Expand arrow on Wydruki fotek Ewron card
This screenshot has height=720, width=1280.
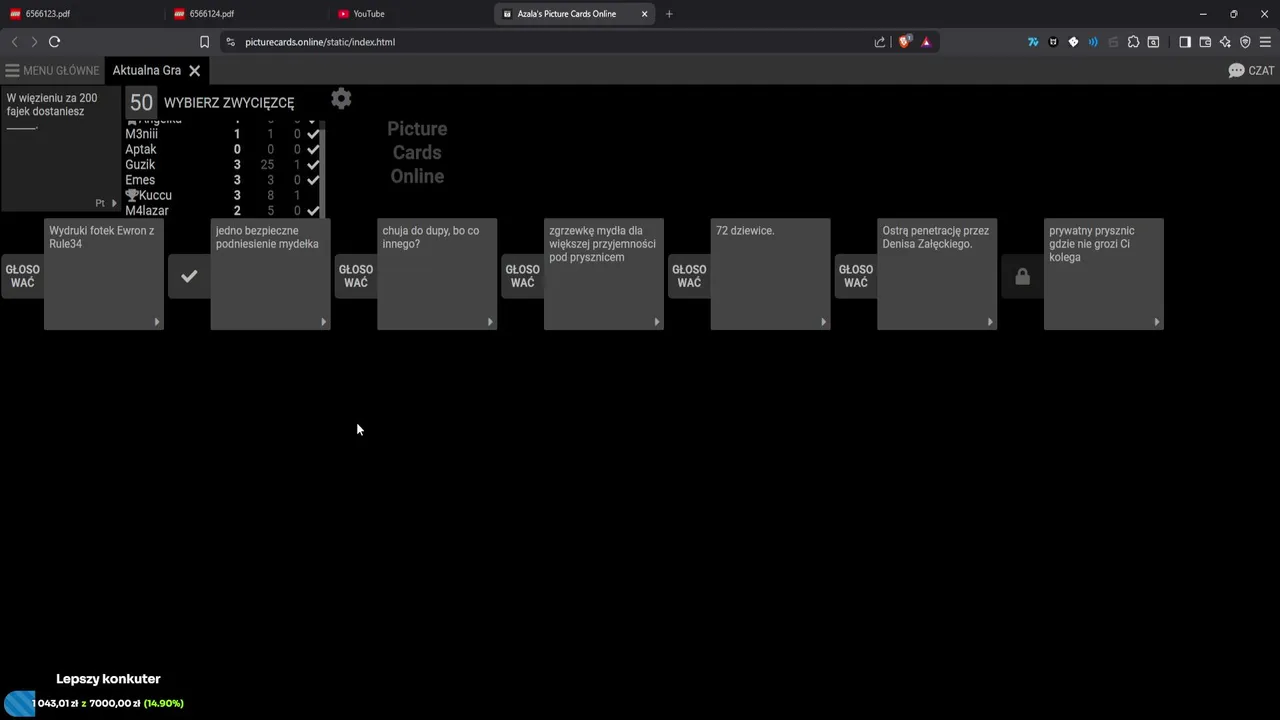157,322
